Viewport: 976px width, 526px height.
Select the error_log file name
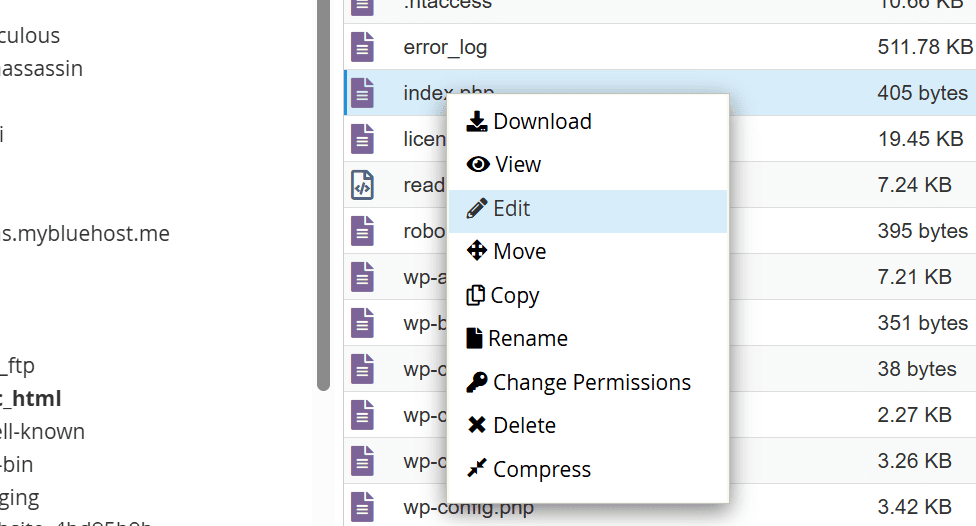click(445, 47)
